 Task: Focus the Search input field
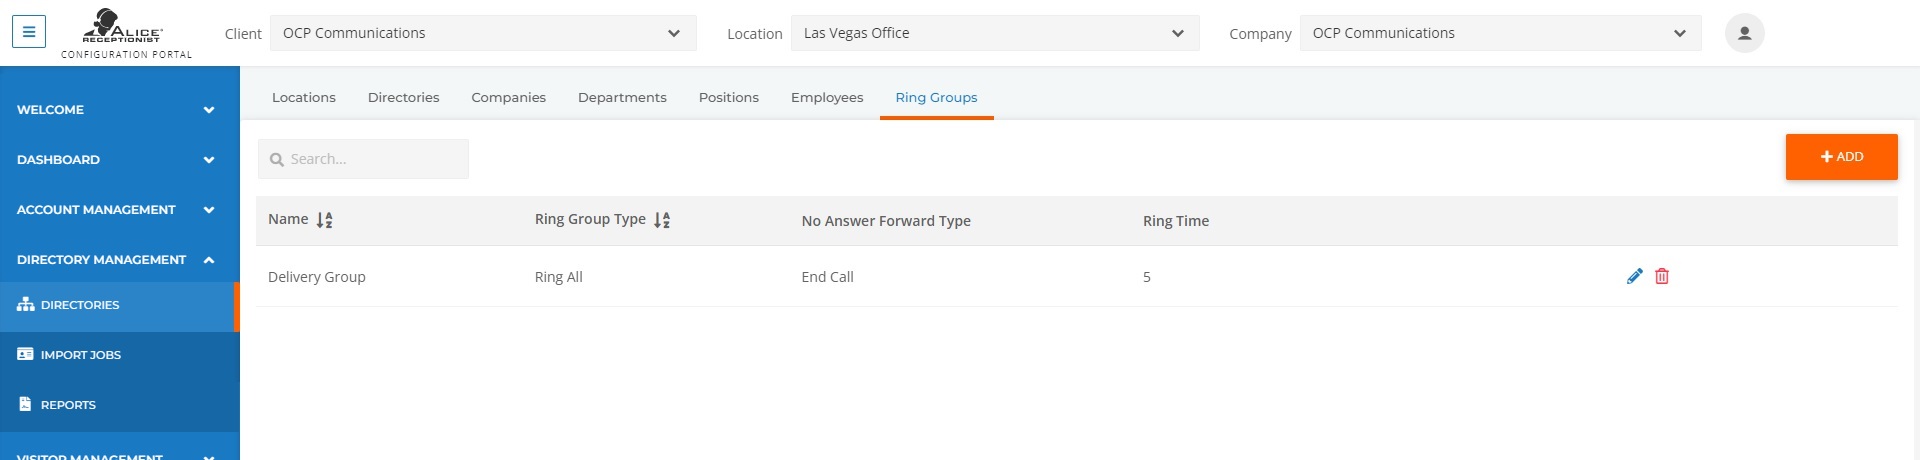(x=363, y=159)
